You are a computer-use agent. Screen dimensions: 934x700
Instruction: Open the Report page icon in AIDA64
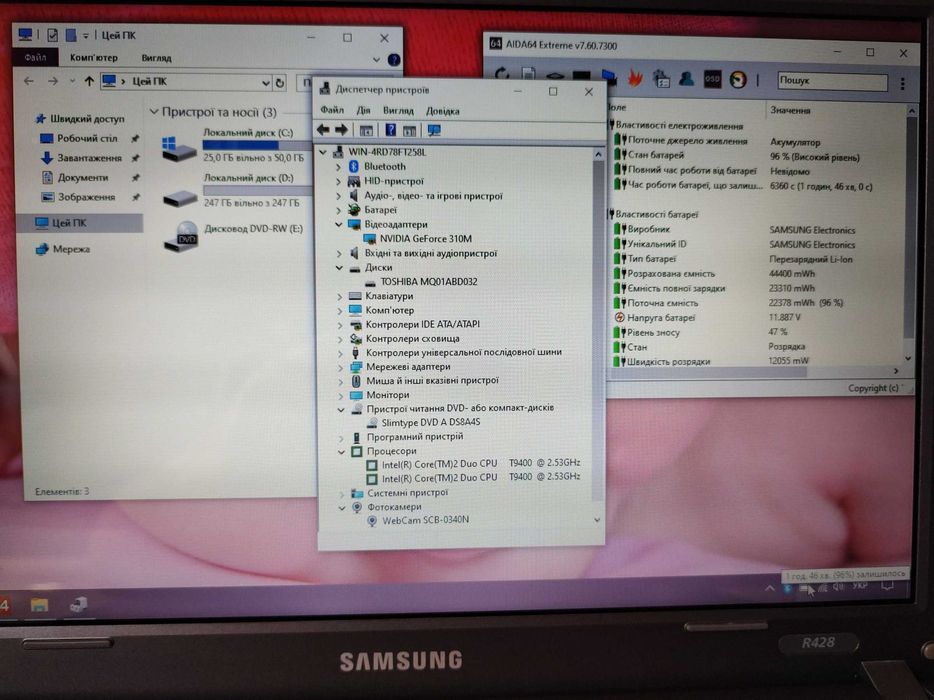[528, 75]
